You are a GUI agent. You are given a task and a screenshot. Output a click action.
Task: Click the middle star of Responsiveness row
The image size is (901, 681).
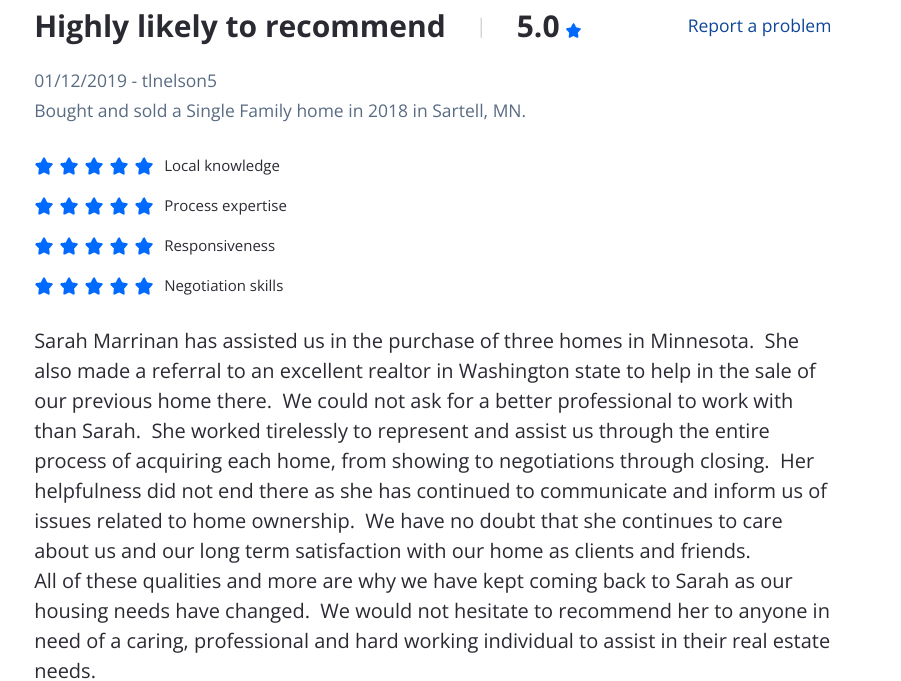coord(94,246)
